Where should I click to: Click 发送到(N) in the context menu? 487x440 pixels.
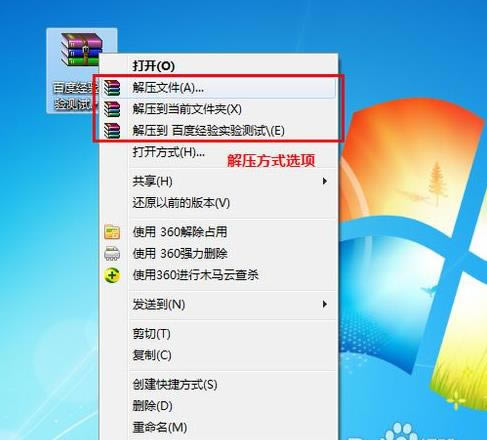218,304
